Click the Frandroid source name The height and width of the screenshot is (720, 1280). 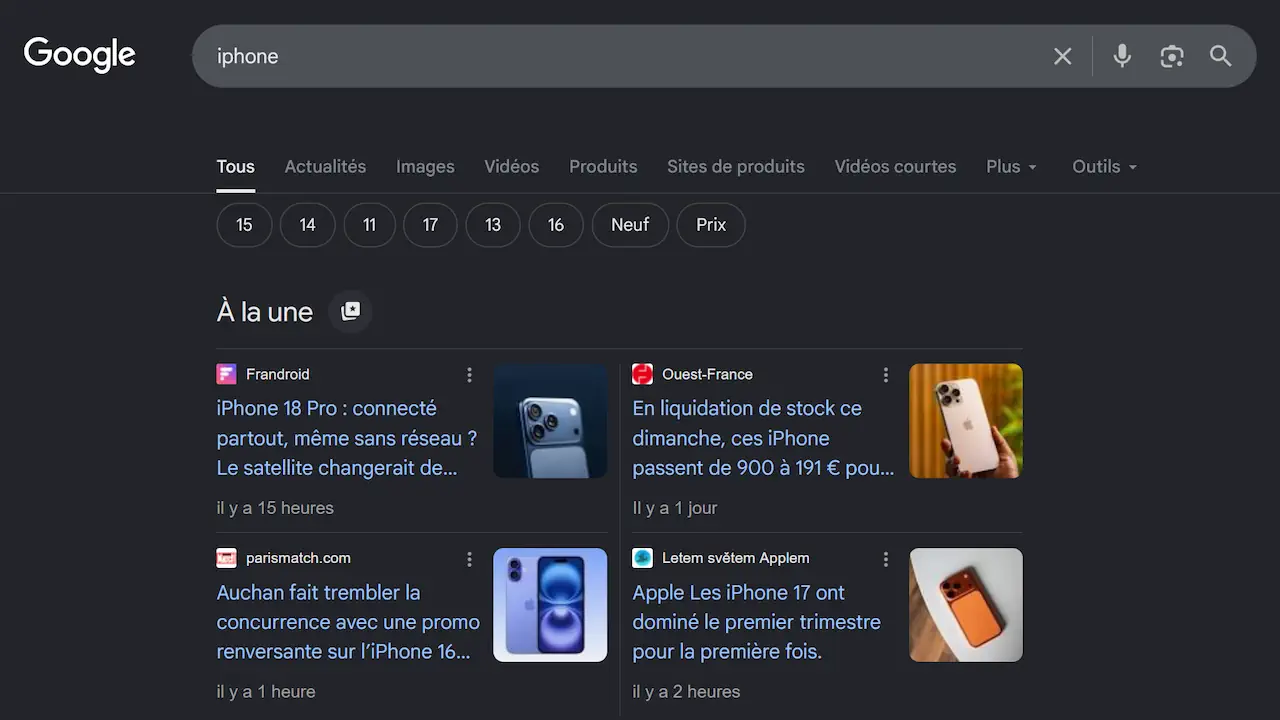pyautogui.click(x=278, y=374)
